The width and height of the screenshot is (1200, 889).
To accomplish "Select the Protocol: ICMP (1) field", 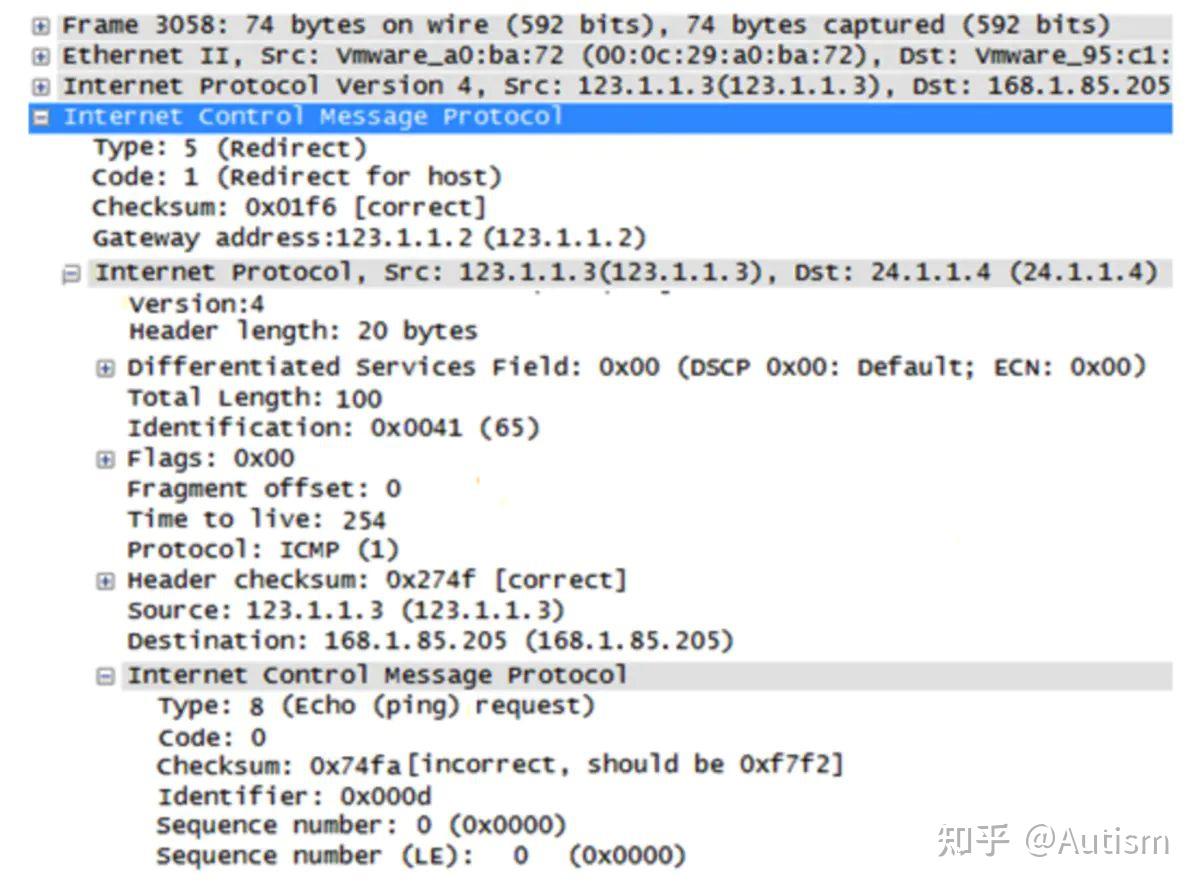I will click(x=262, y=550).
